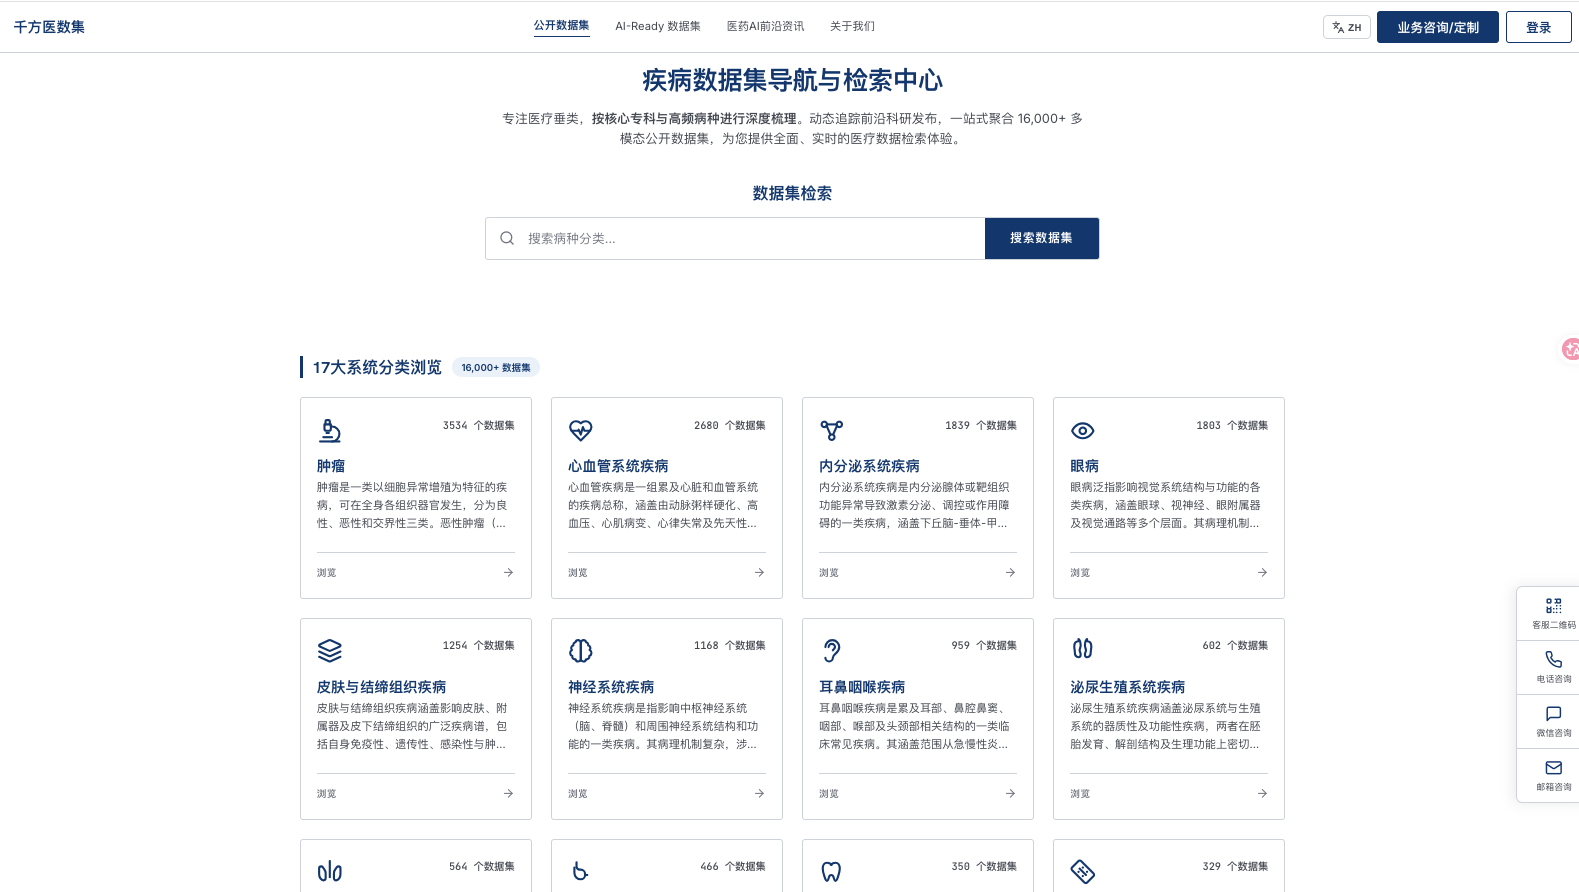The width and height of the screenshot is (1579, 892).
Task: Click the 搜索数据集 button
Action: coord(1041,238)
